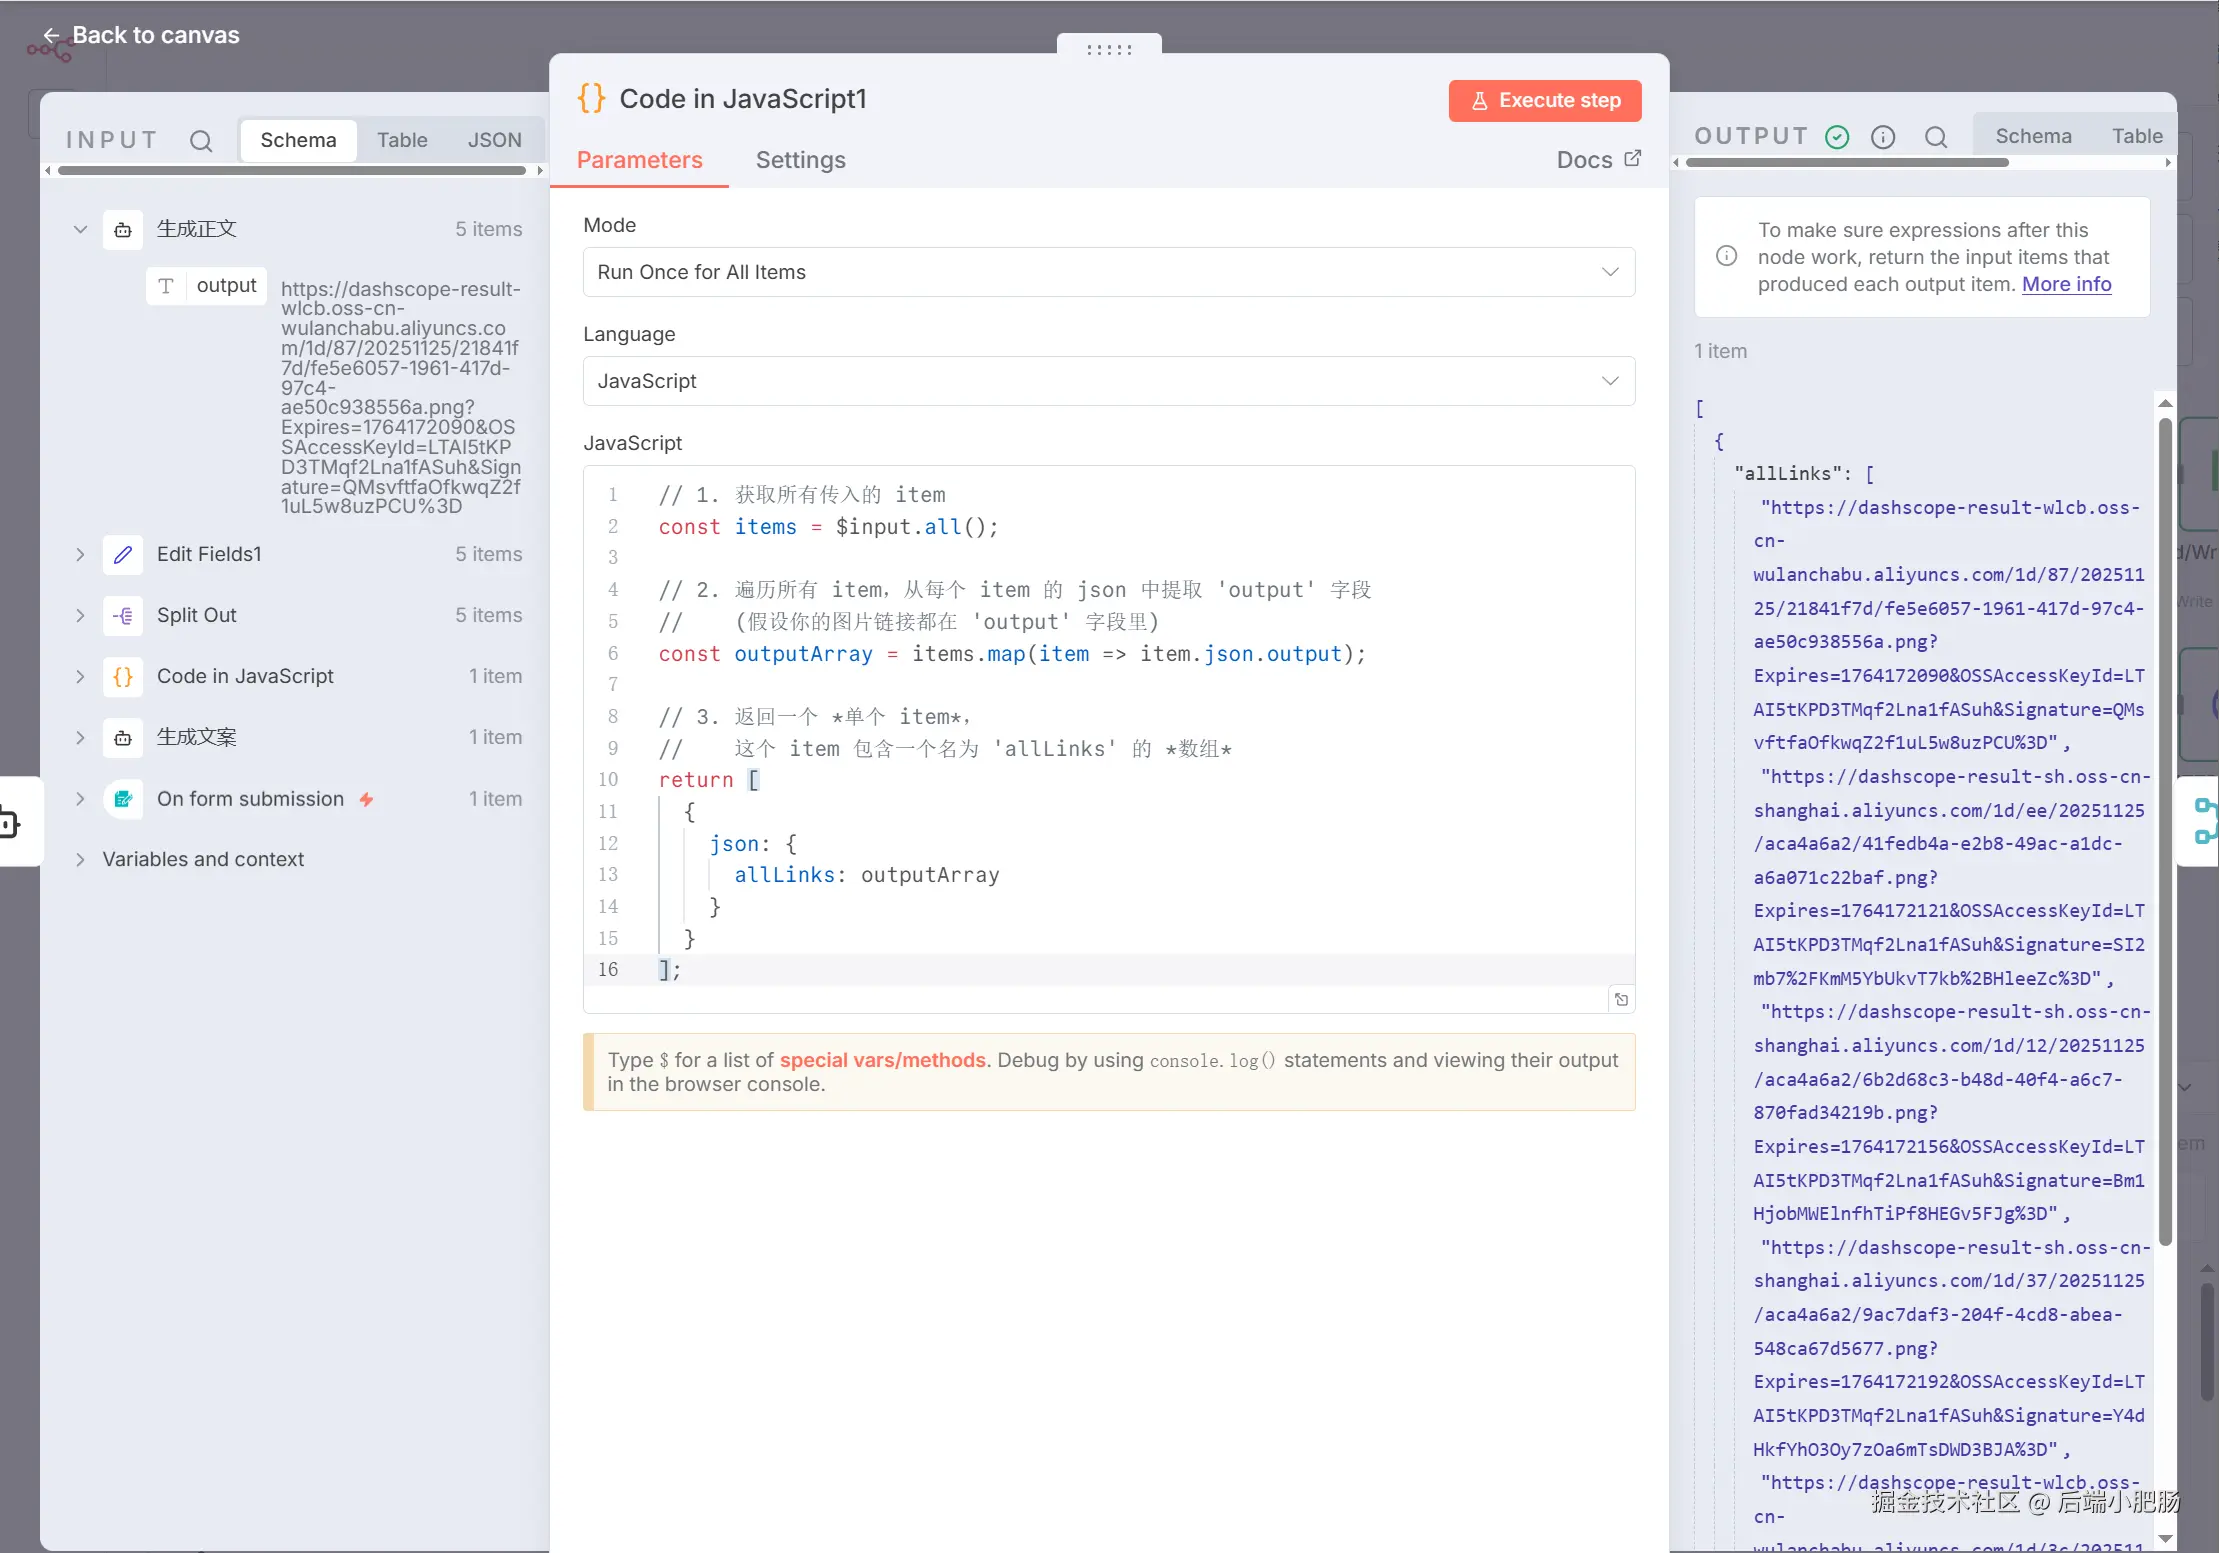Expand the 生成文案 node entry
This screenshot has width=2219, height=1553.
point(80,737)
